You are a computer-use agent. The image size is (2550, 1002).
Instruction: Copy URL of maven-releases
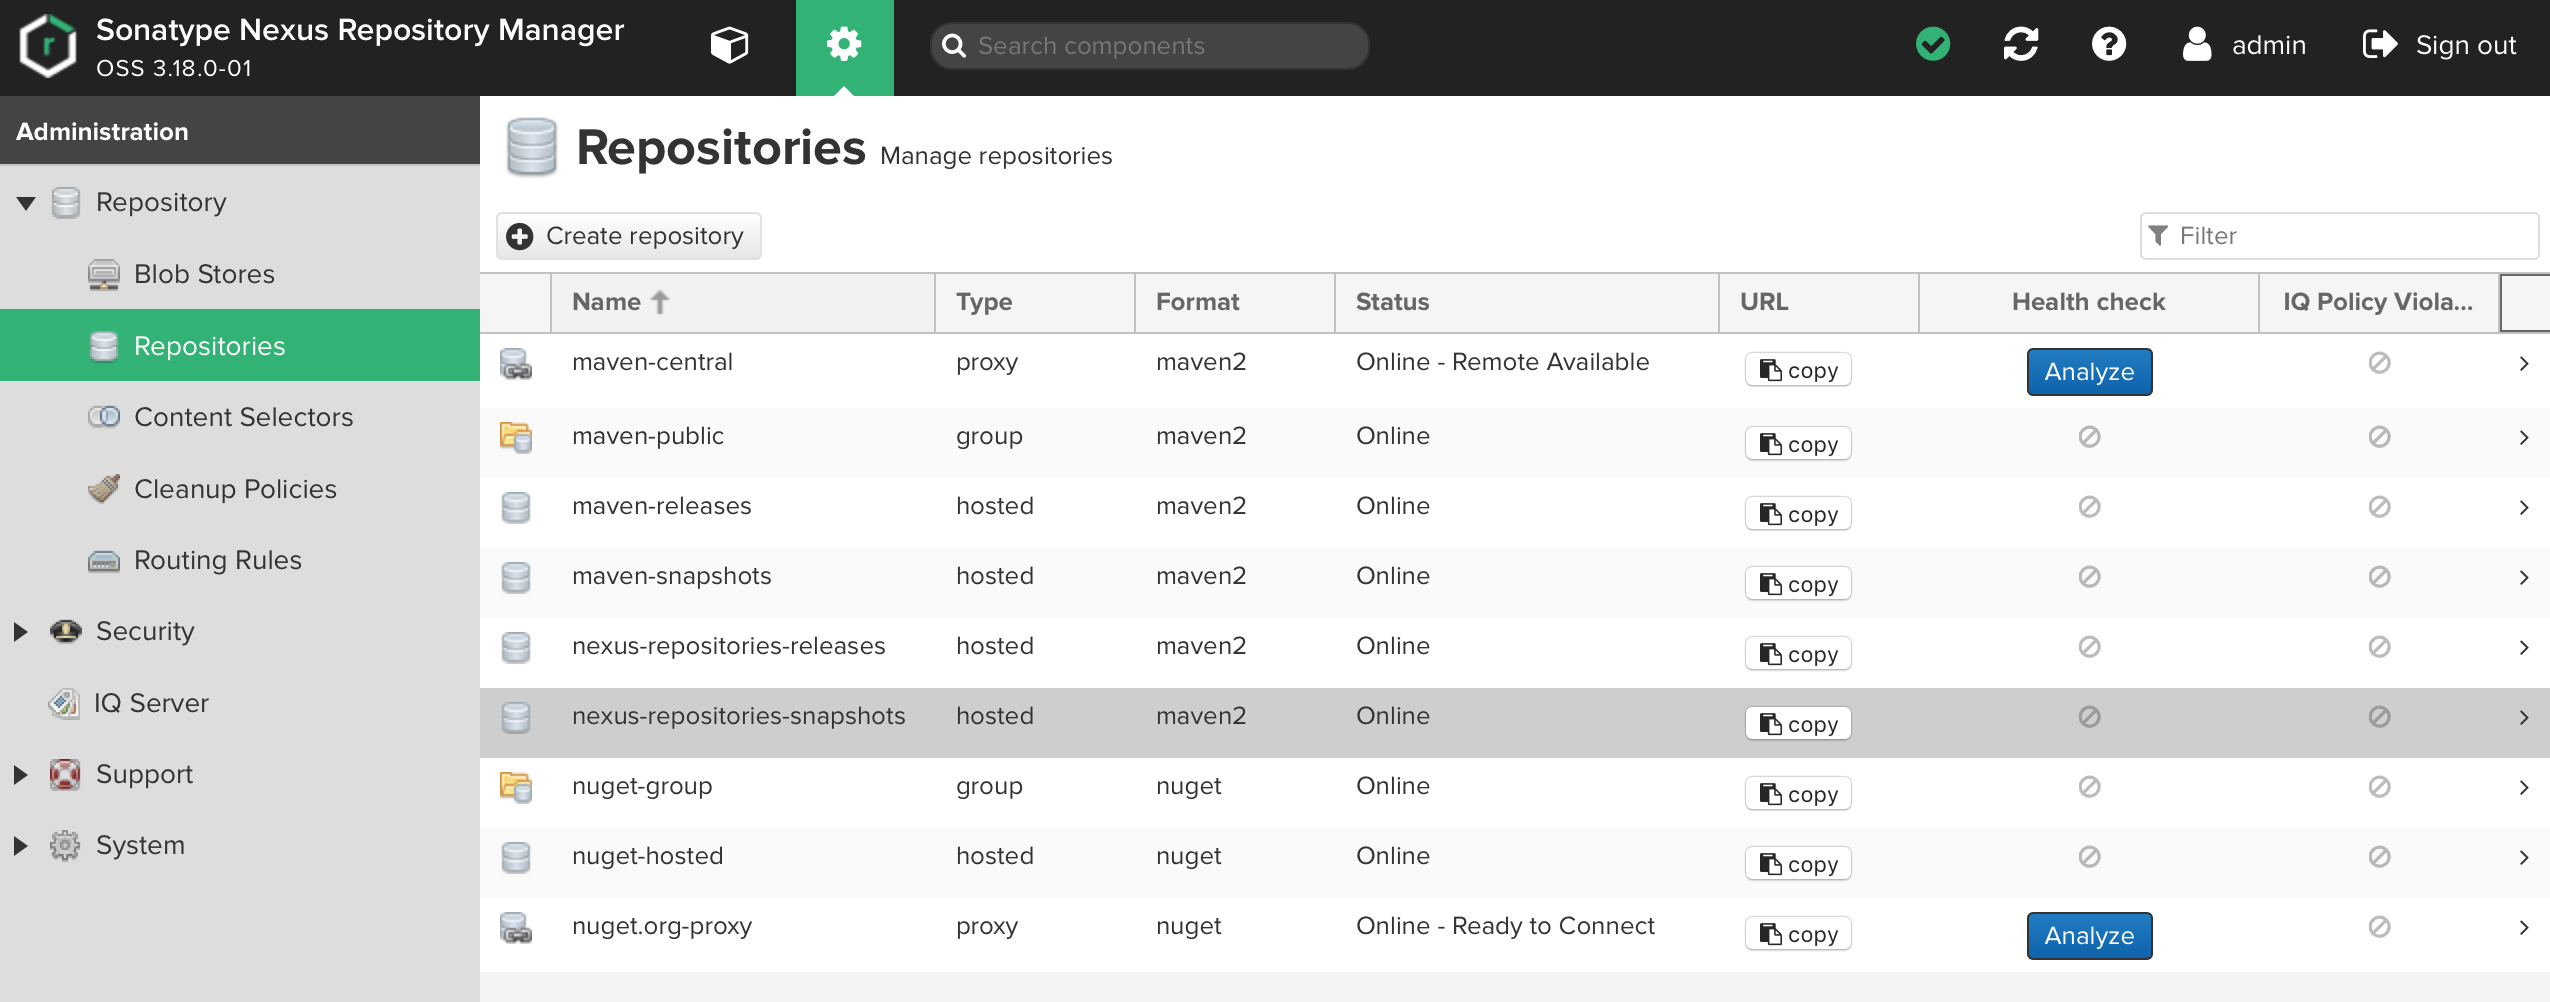[x=1798, y=514]
